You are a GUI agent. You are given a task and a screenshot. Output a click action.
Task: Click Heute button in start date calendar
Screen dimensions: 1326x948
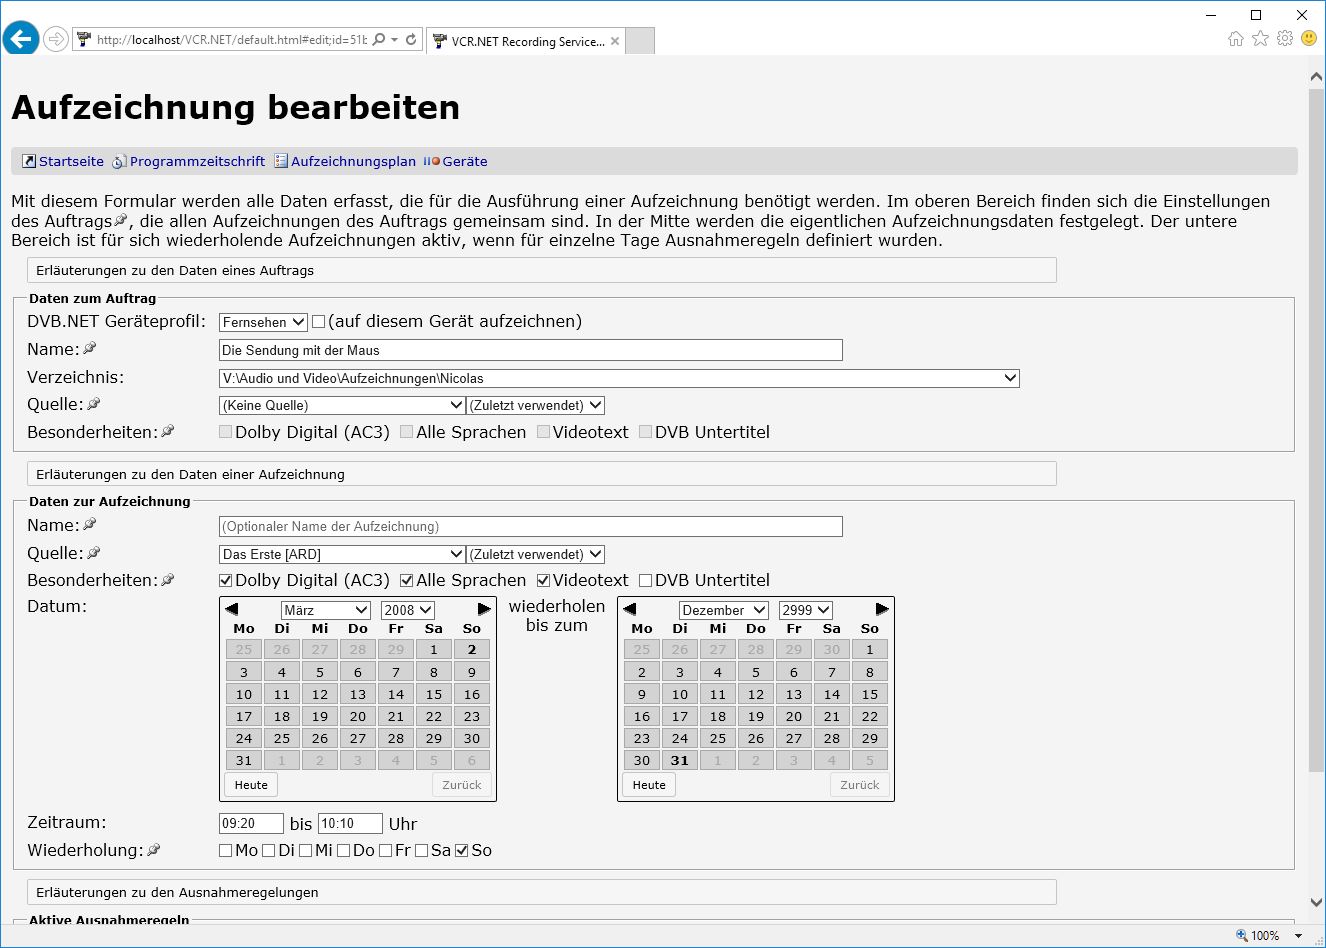[x=251, y=785]
